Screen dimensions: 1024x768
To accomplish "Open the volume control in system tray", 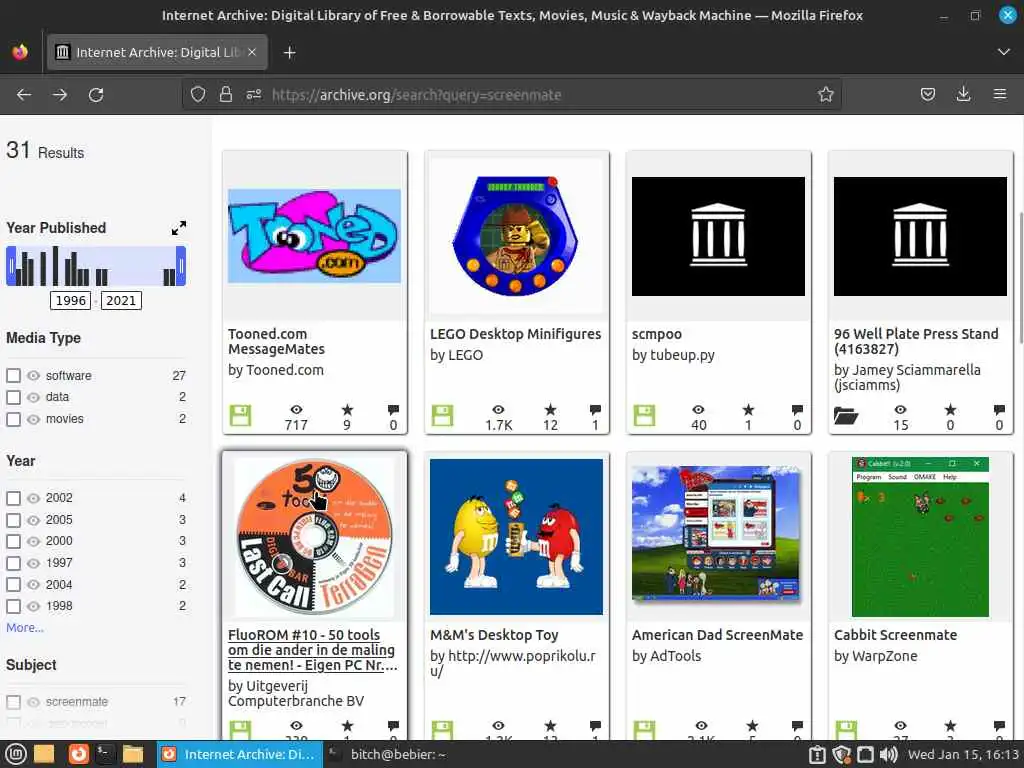I will tap(888, 754).
